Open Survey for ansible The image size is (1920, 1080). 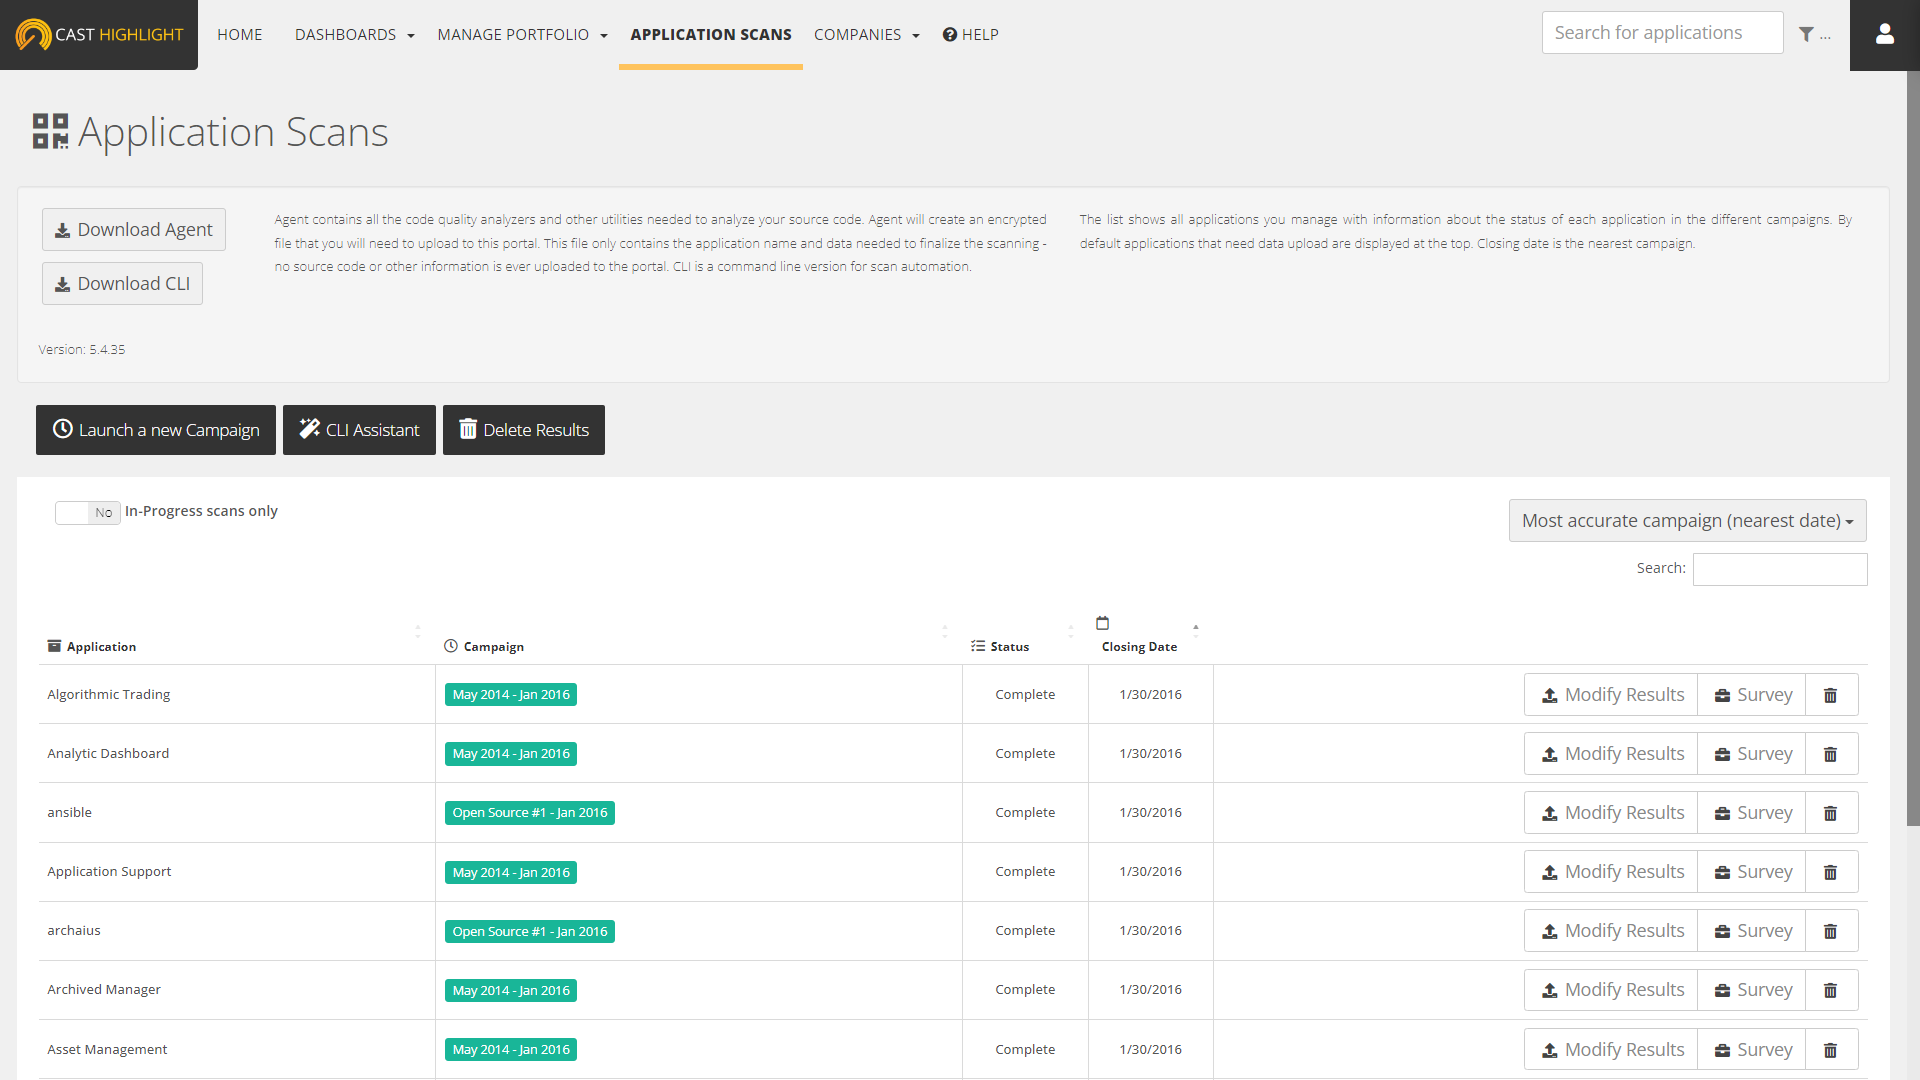1752,813
